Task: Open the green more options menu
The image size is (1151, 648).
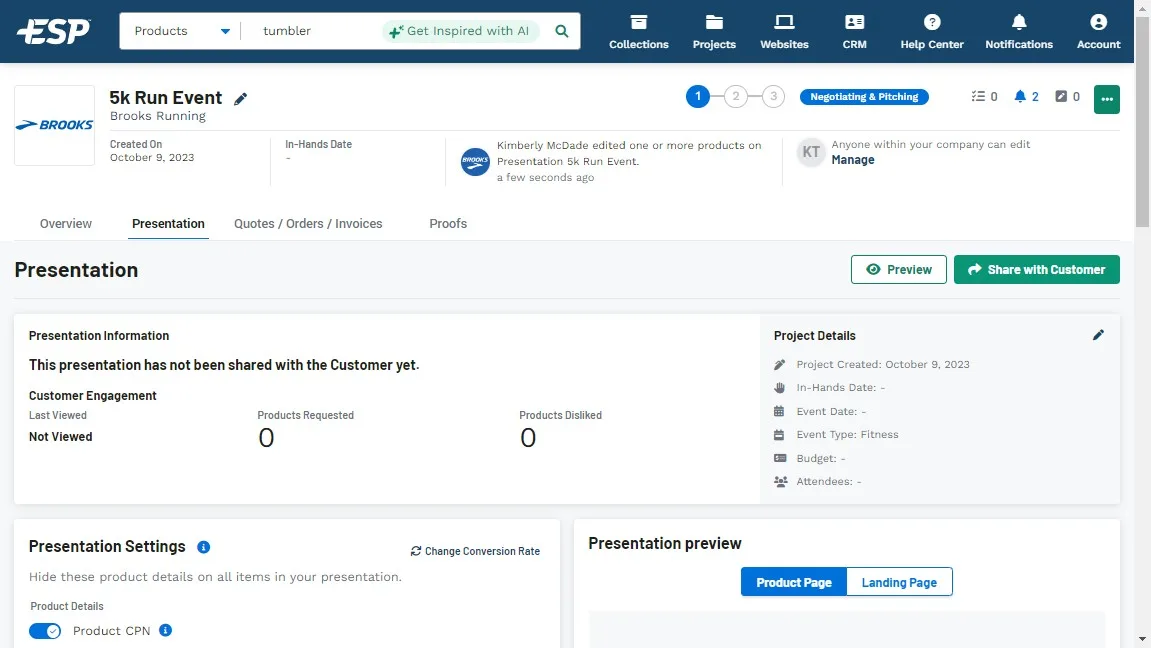Action: pyautogui.click(x=1106, y=99)
